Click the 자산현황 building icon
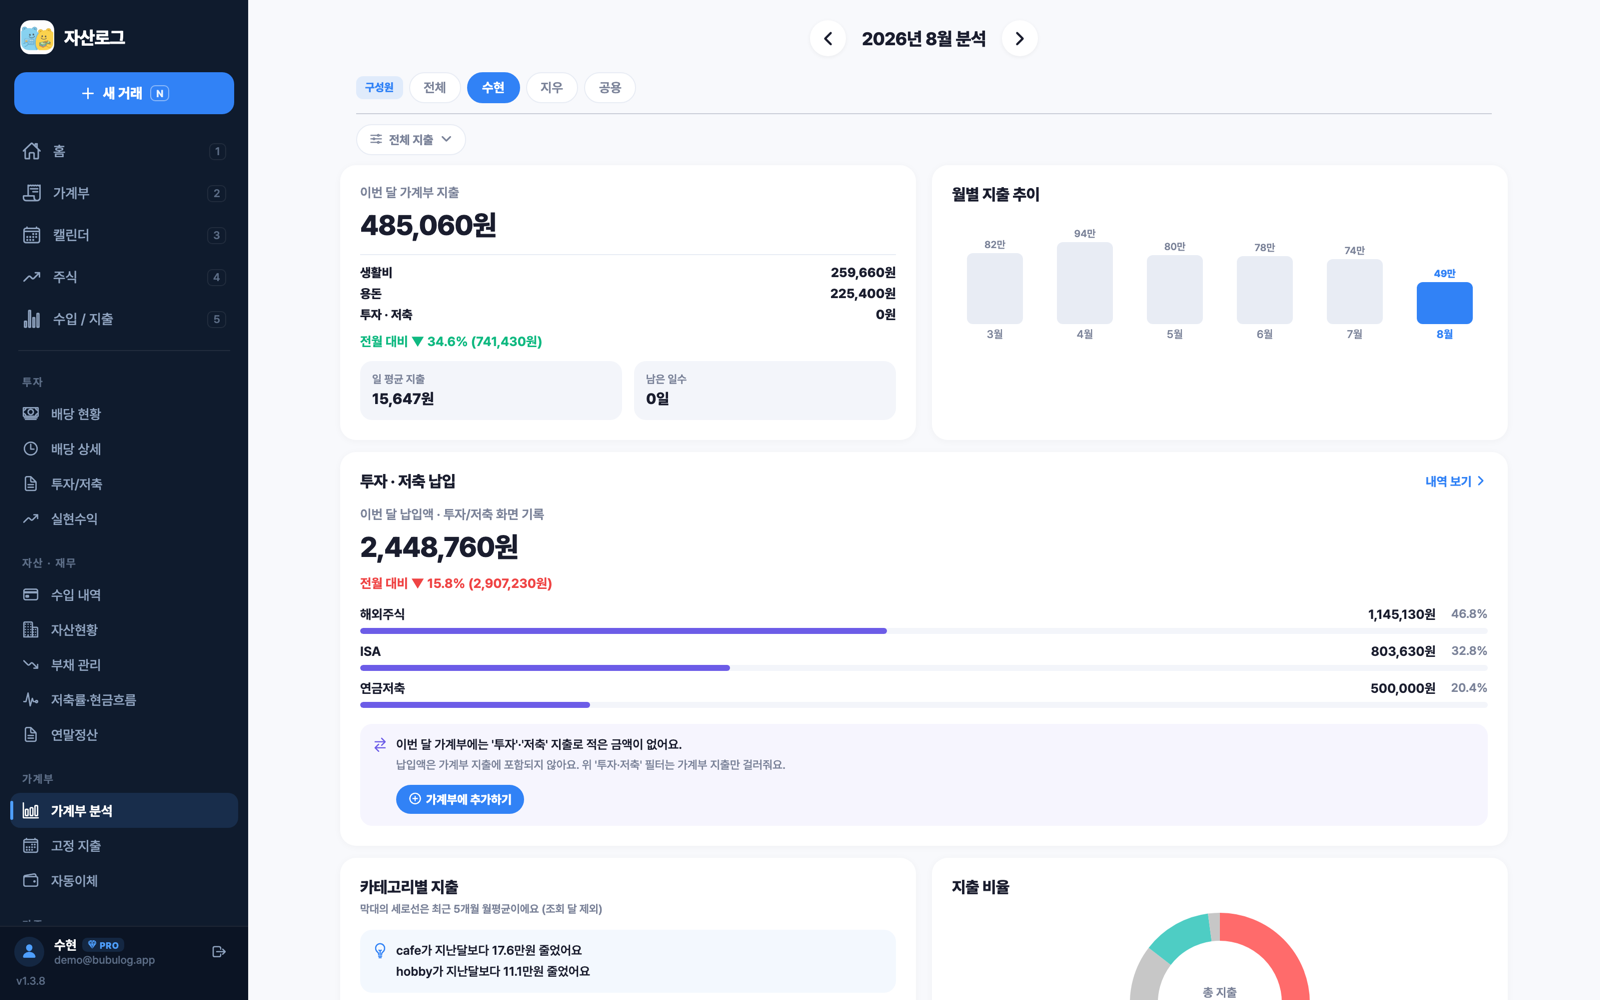The image size is (1600, 1000). point(31,630)
